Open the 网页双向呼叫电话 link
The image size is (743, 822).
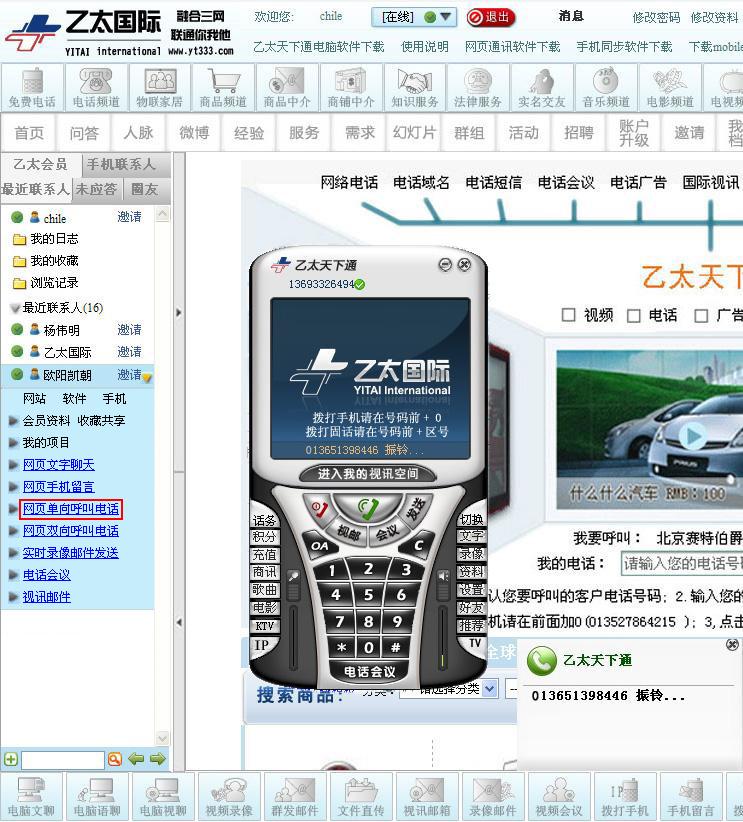71,531
